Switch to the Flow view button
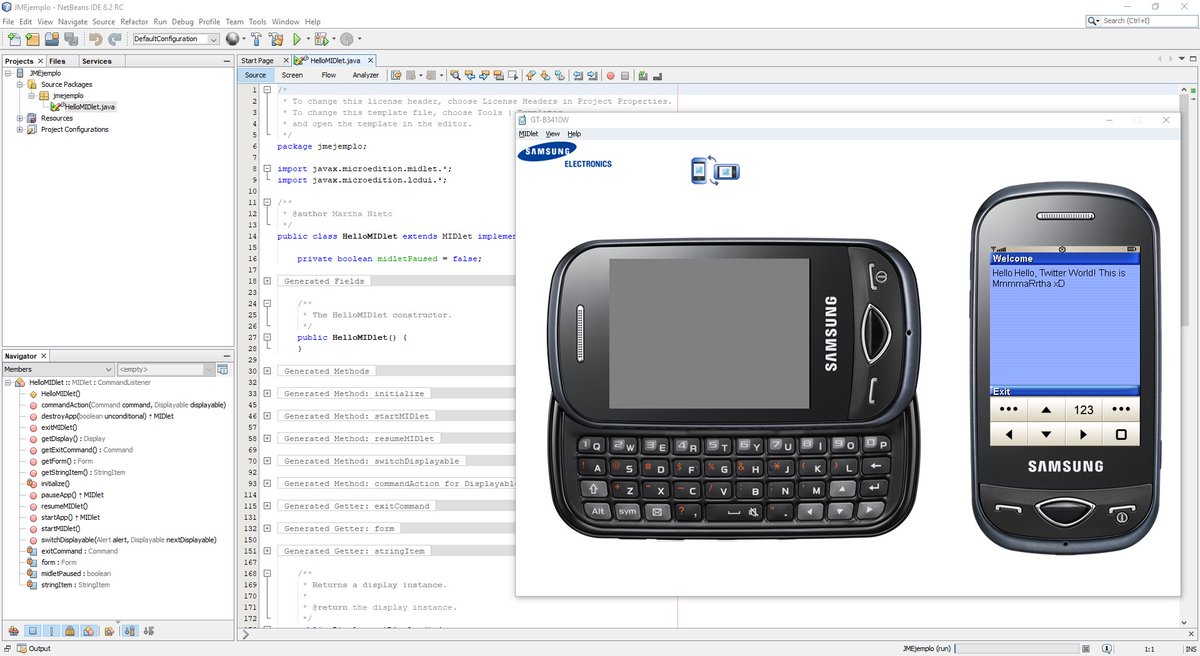Image resolution: width=1200 pixels, height=656 pixels. (328, 75)
